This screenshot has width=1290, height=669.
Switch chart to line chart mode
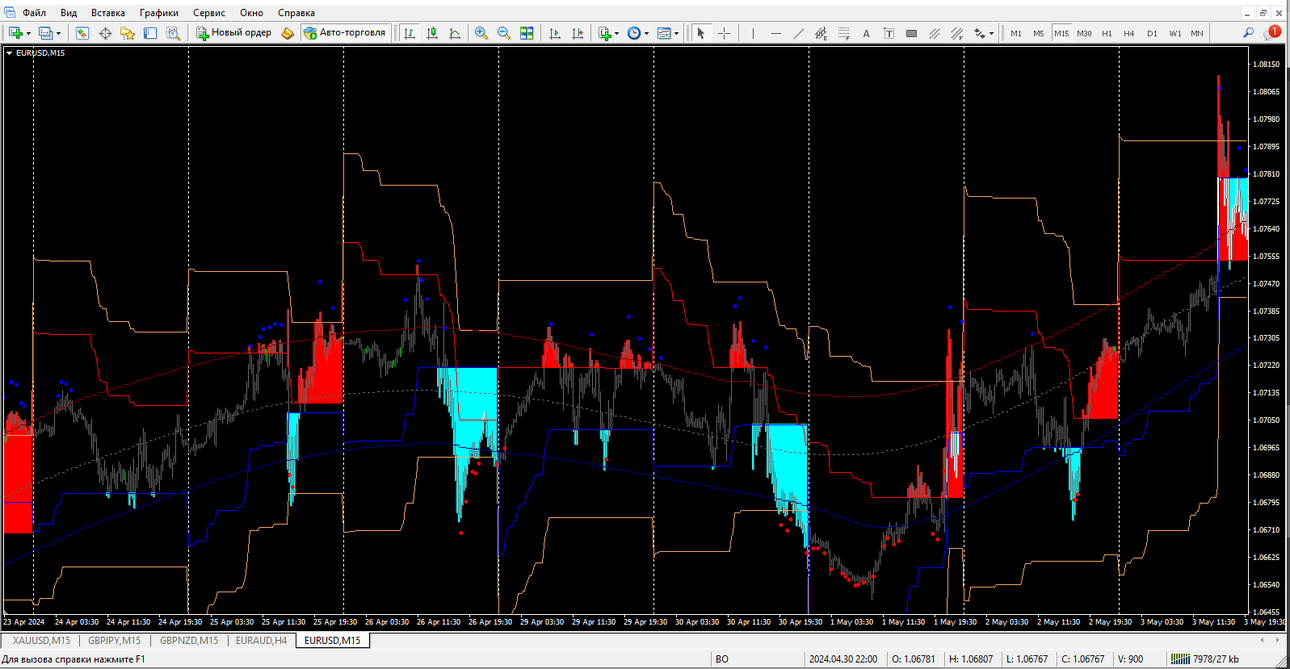455,33
